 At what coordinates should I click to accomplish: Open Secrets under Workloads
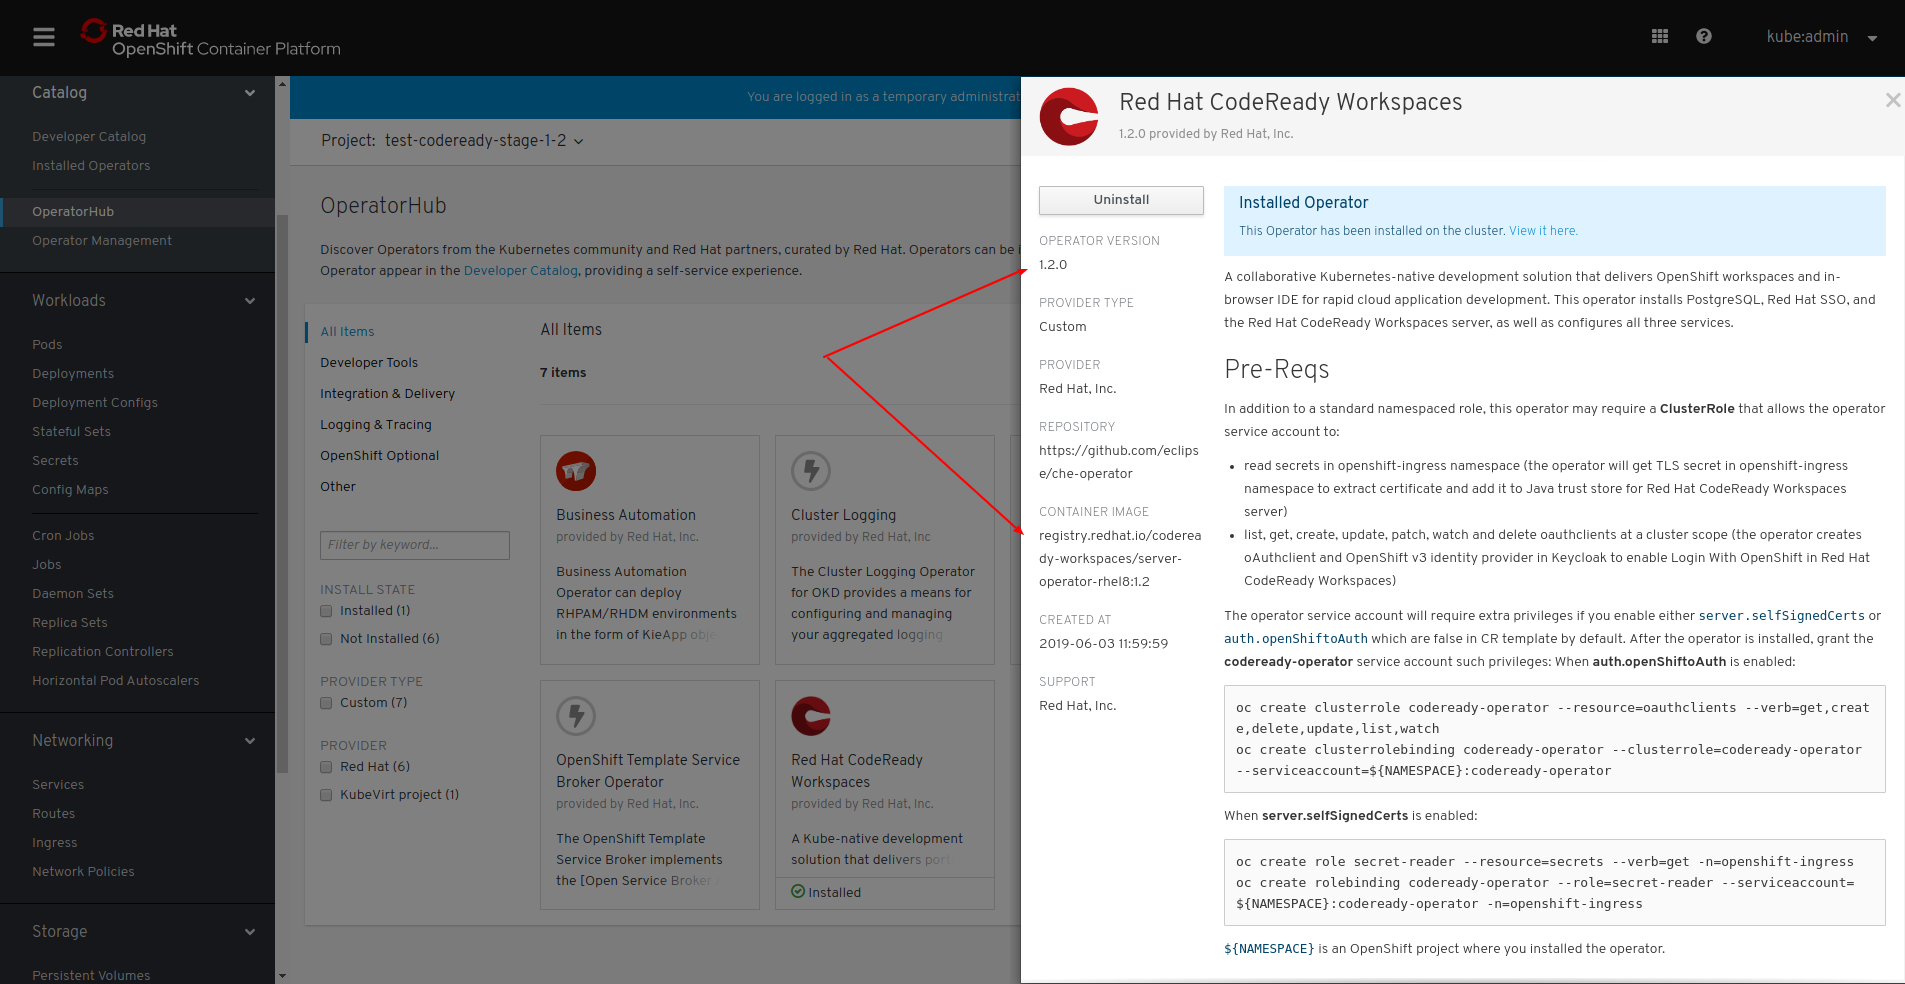[55, 461]
